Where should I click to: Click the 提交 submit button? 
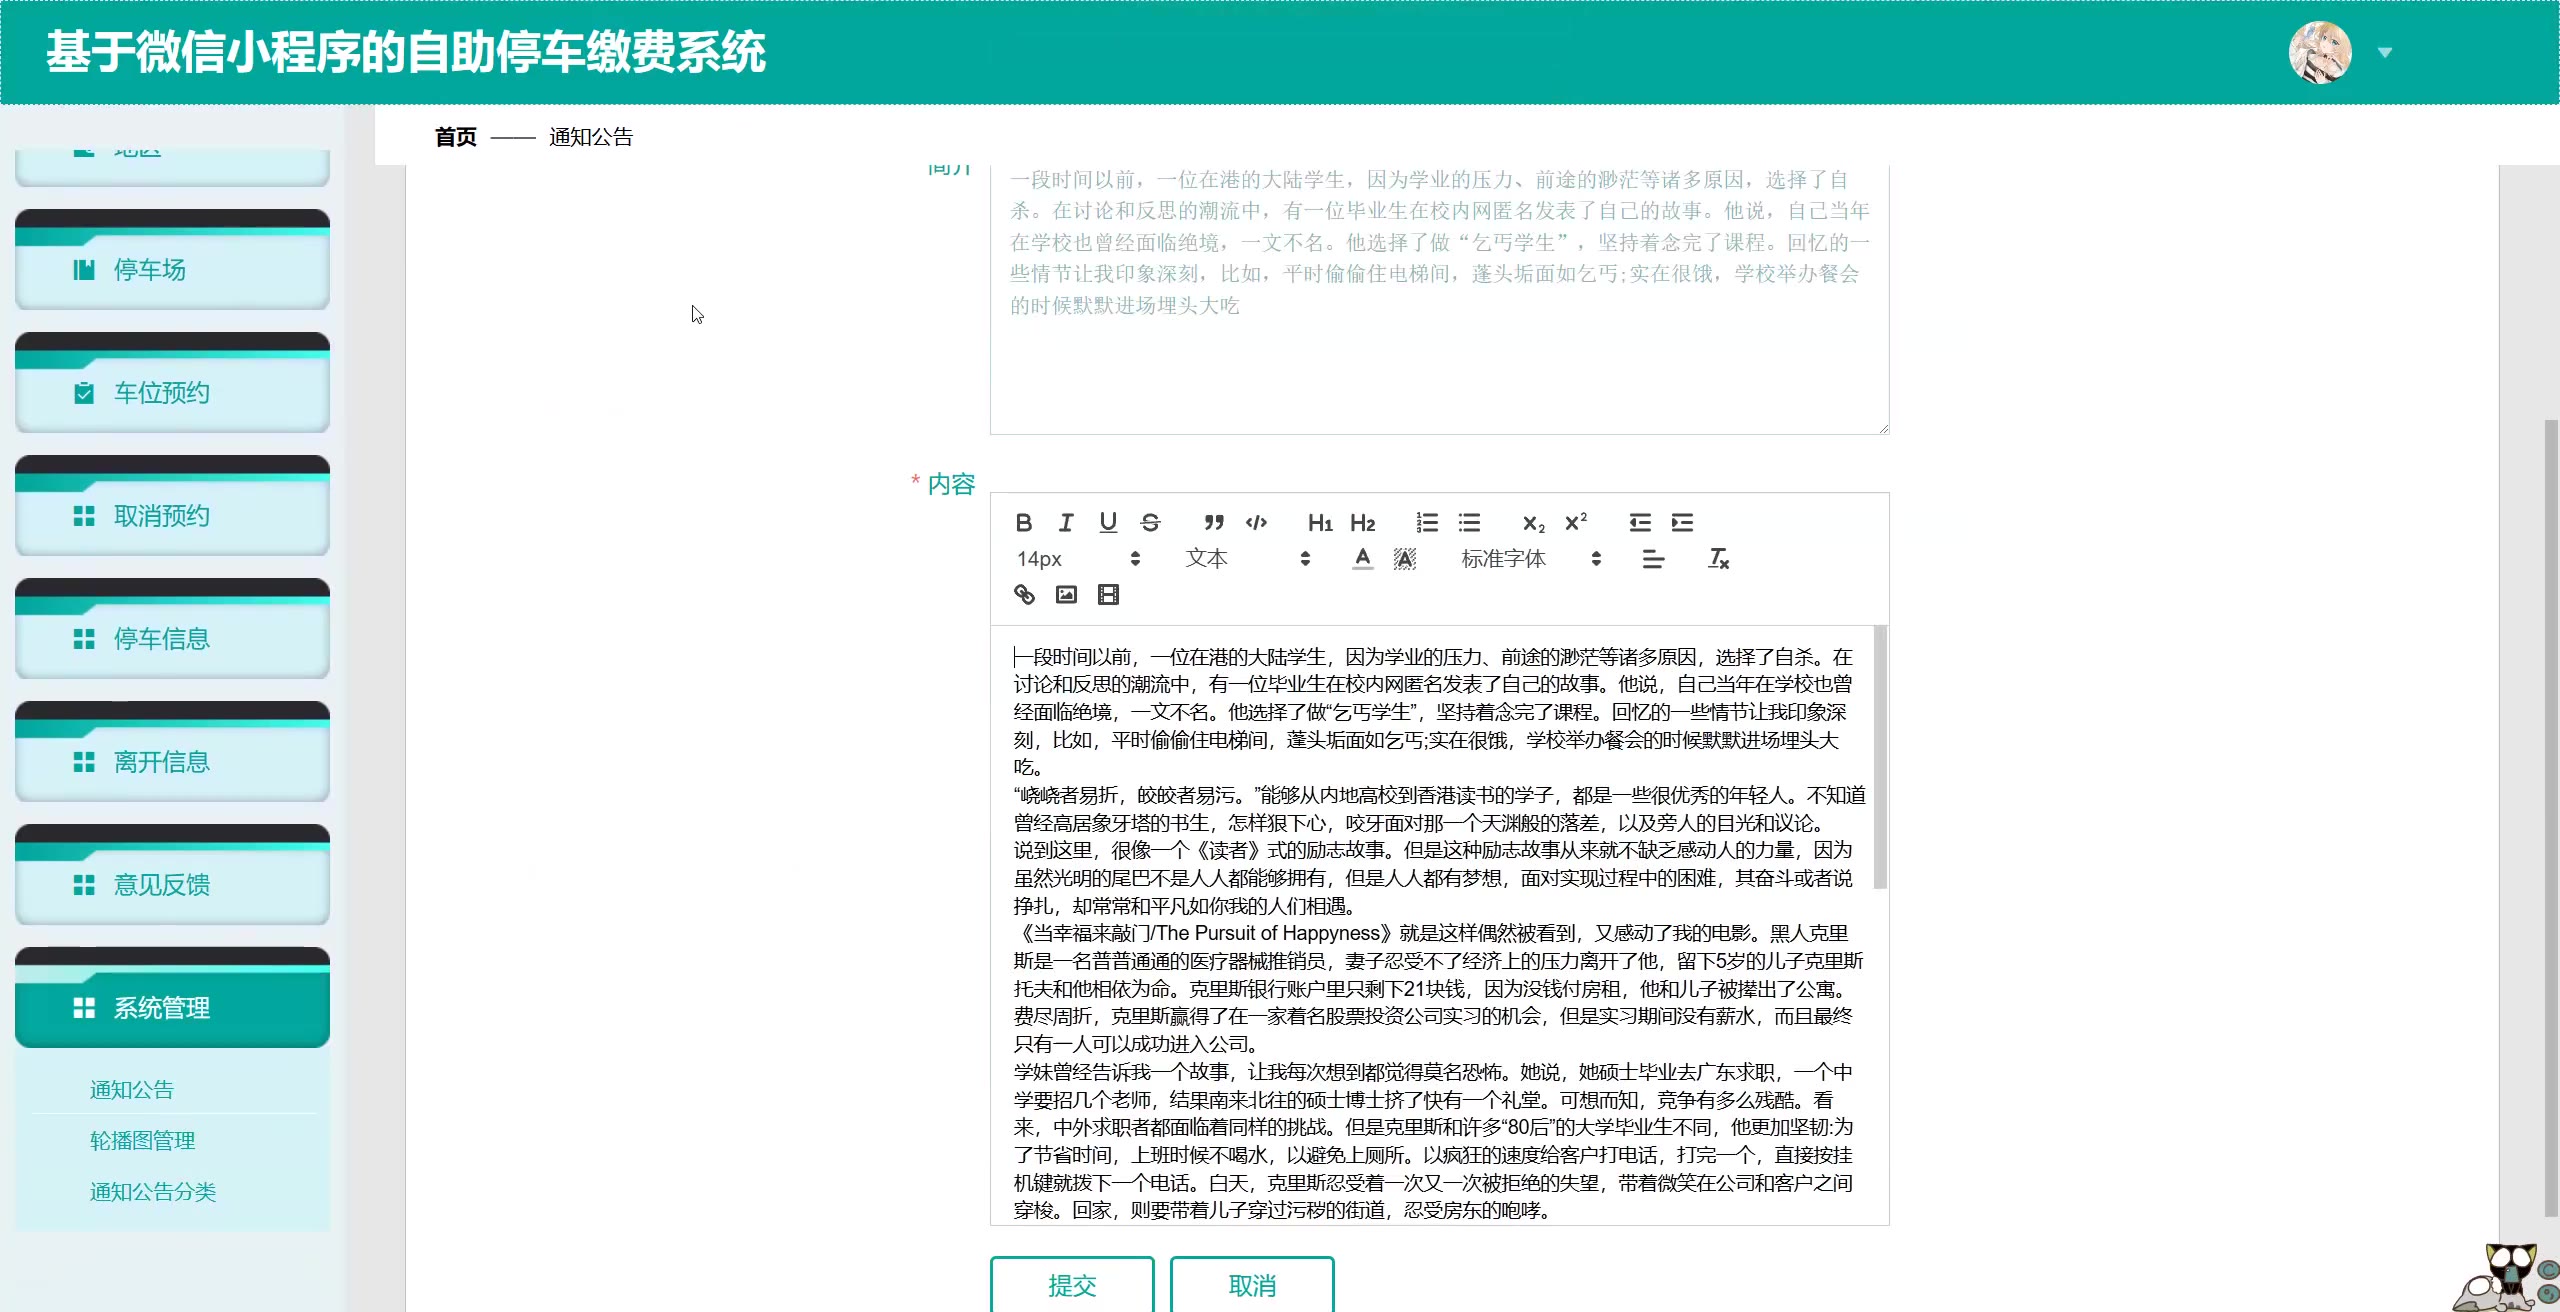[x=1072, y=1285]
